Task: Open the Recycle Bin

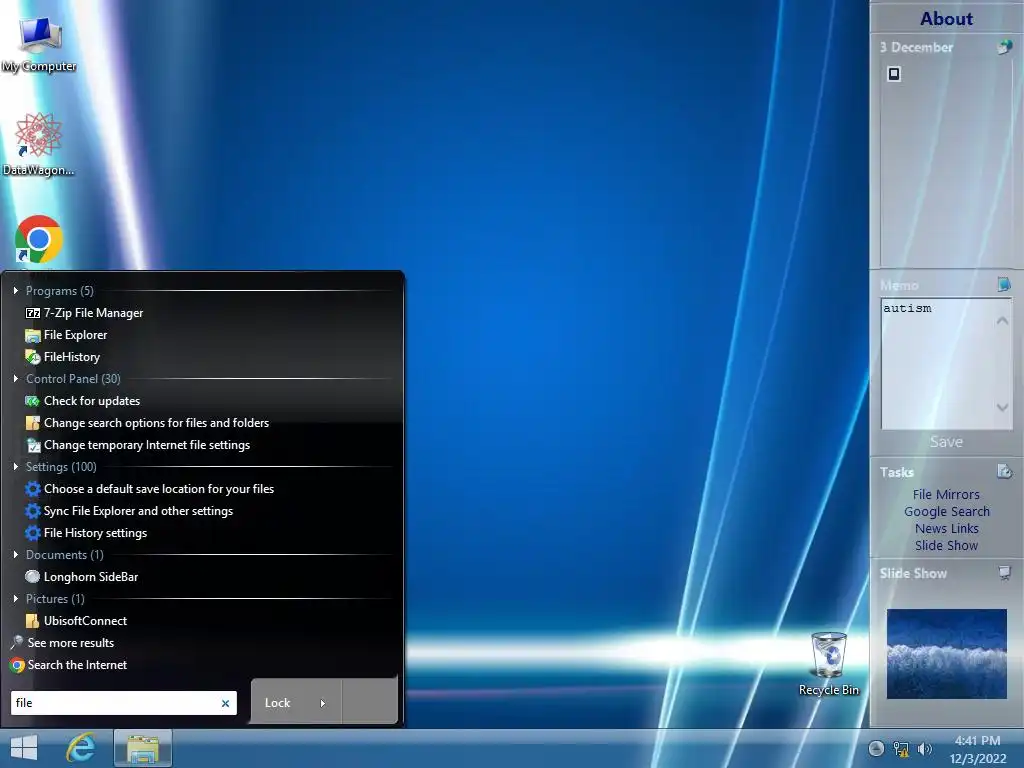Action: tap(829, 664)
